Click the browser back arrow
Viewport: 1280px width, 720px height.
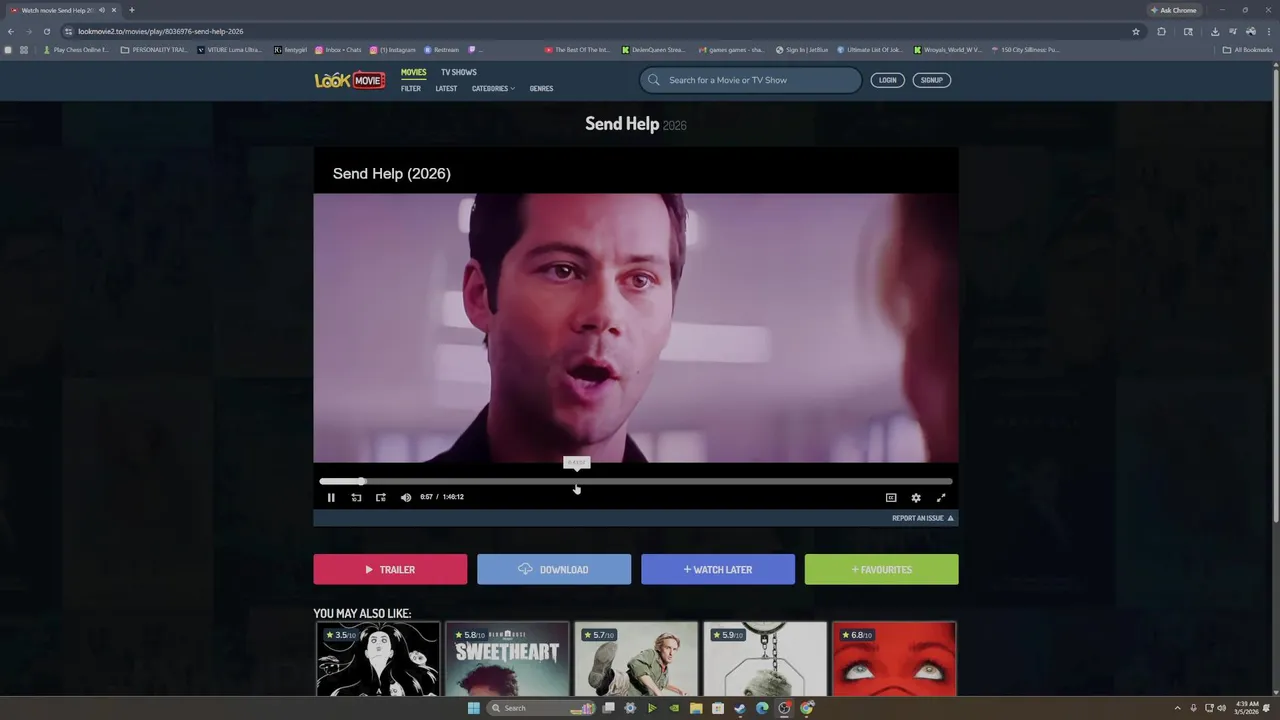click(x=11, y=31)
